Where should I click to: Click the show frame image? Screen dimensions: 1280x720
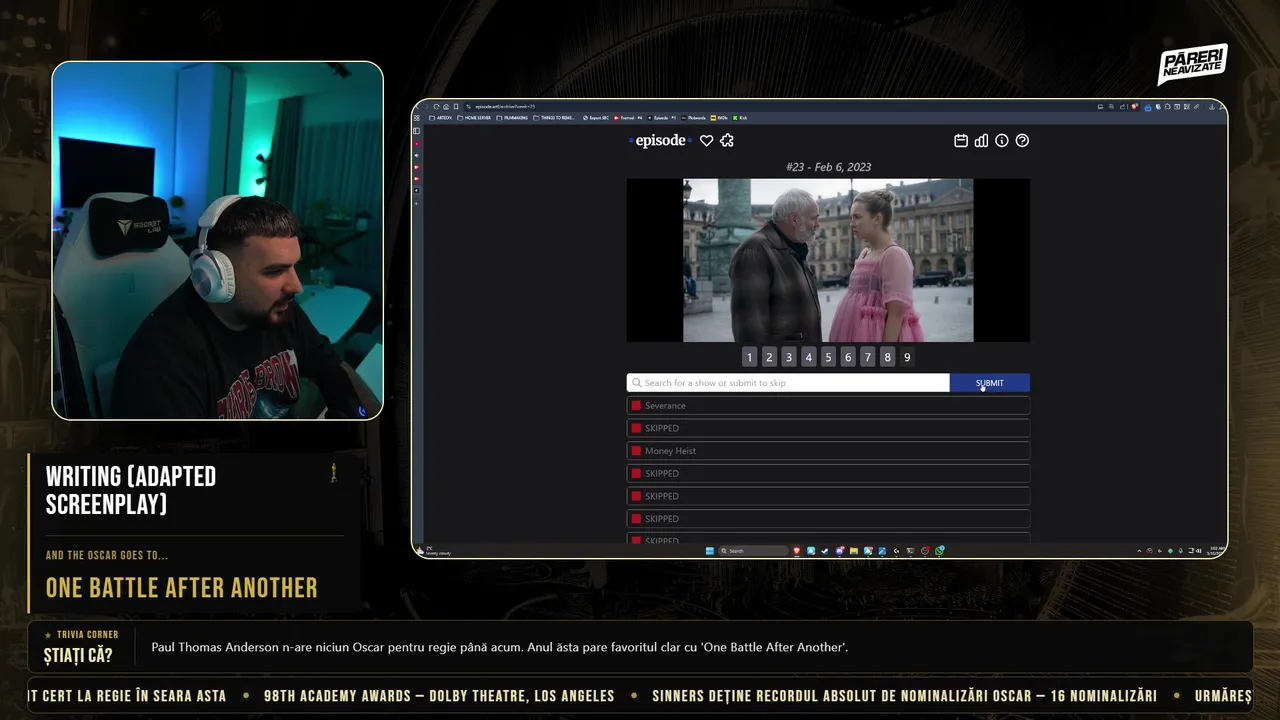point(828,261)
